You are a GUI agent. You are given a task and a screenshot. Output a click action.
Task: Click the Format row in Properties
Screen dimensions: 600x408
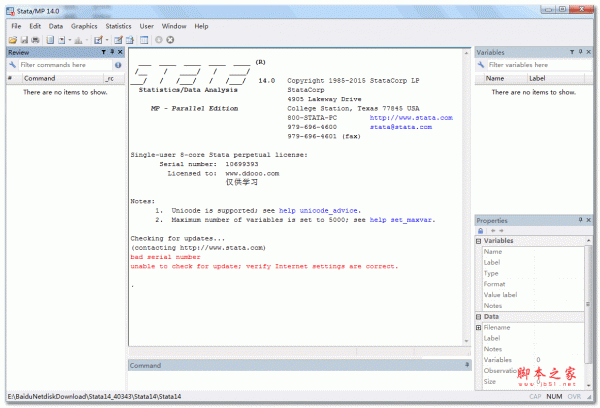pyautogui.click(x=531, y=284)
